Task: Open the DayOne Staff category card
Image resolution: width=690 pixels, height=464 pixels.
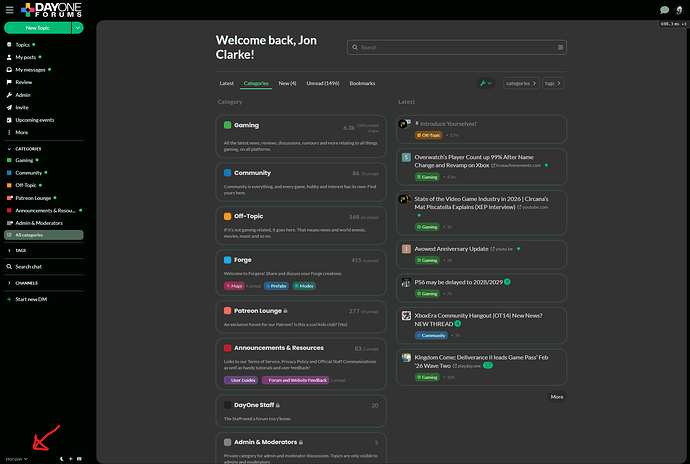Action: tap(301, 411)
